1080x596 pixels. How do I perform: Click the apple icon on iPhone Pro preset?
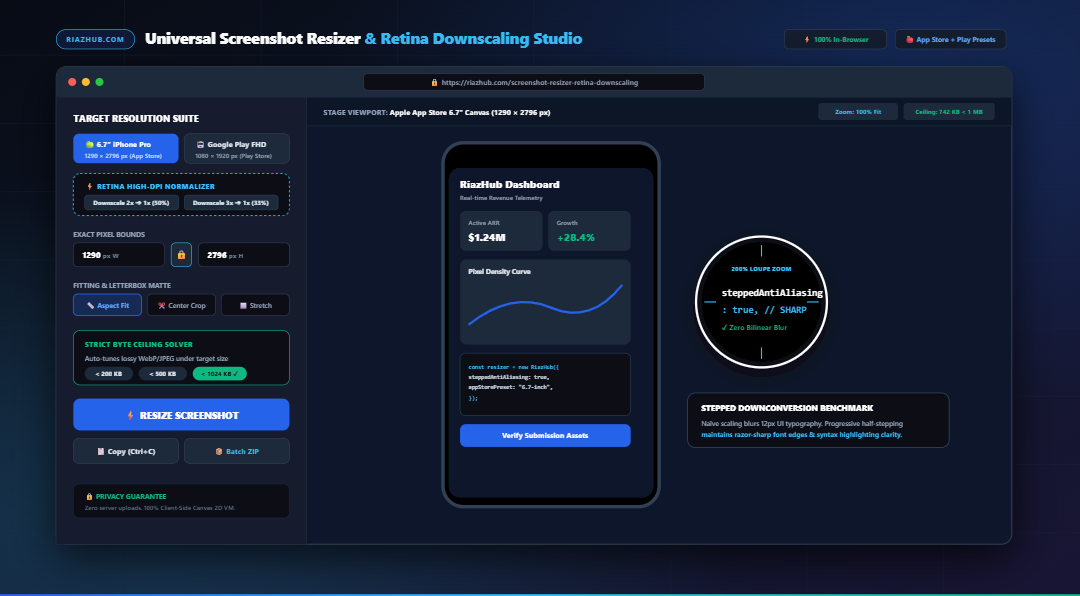[90, 145]
